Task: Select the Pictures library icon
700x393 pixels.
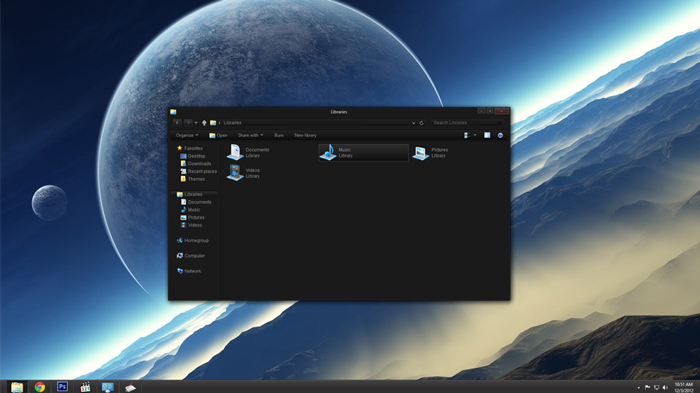Action: click(421, 153)
